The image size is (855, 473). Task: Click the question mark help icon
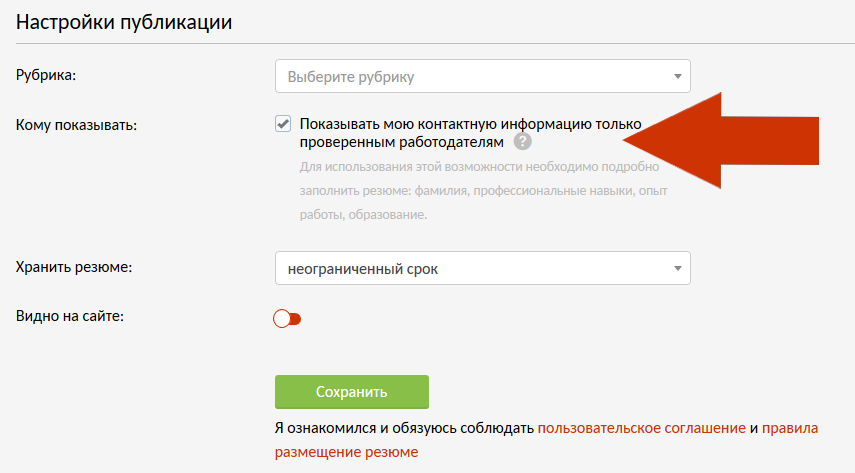(523, 143)
